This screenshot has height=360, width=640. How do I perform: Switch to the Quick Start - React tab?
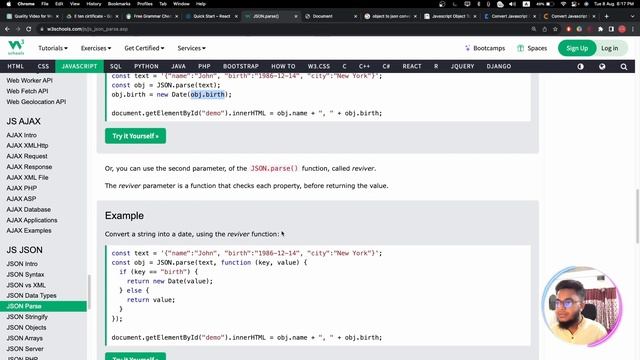point(211,16)
